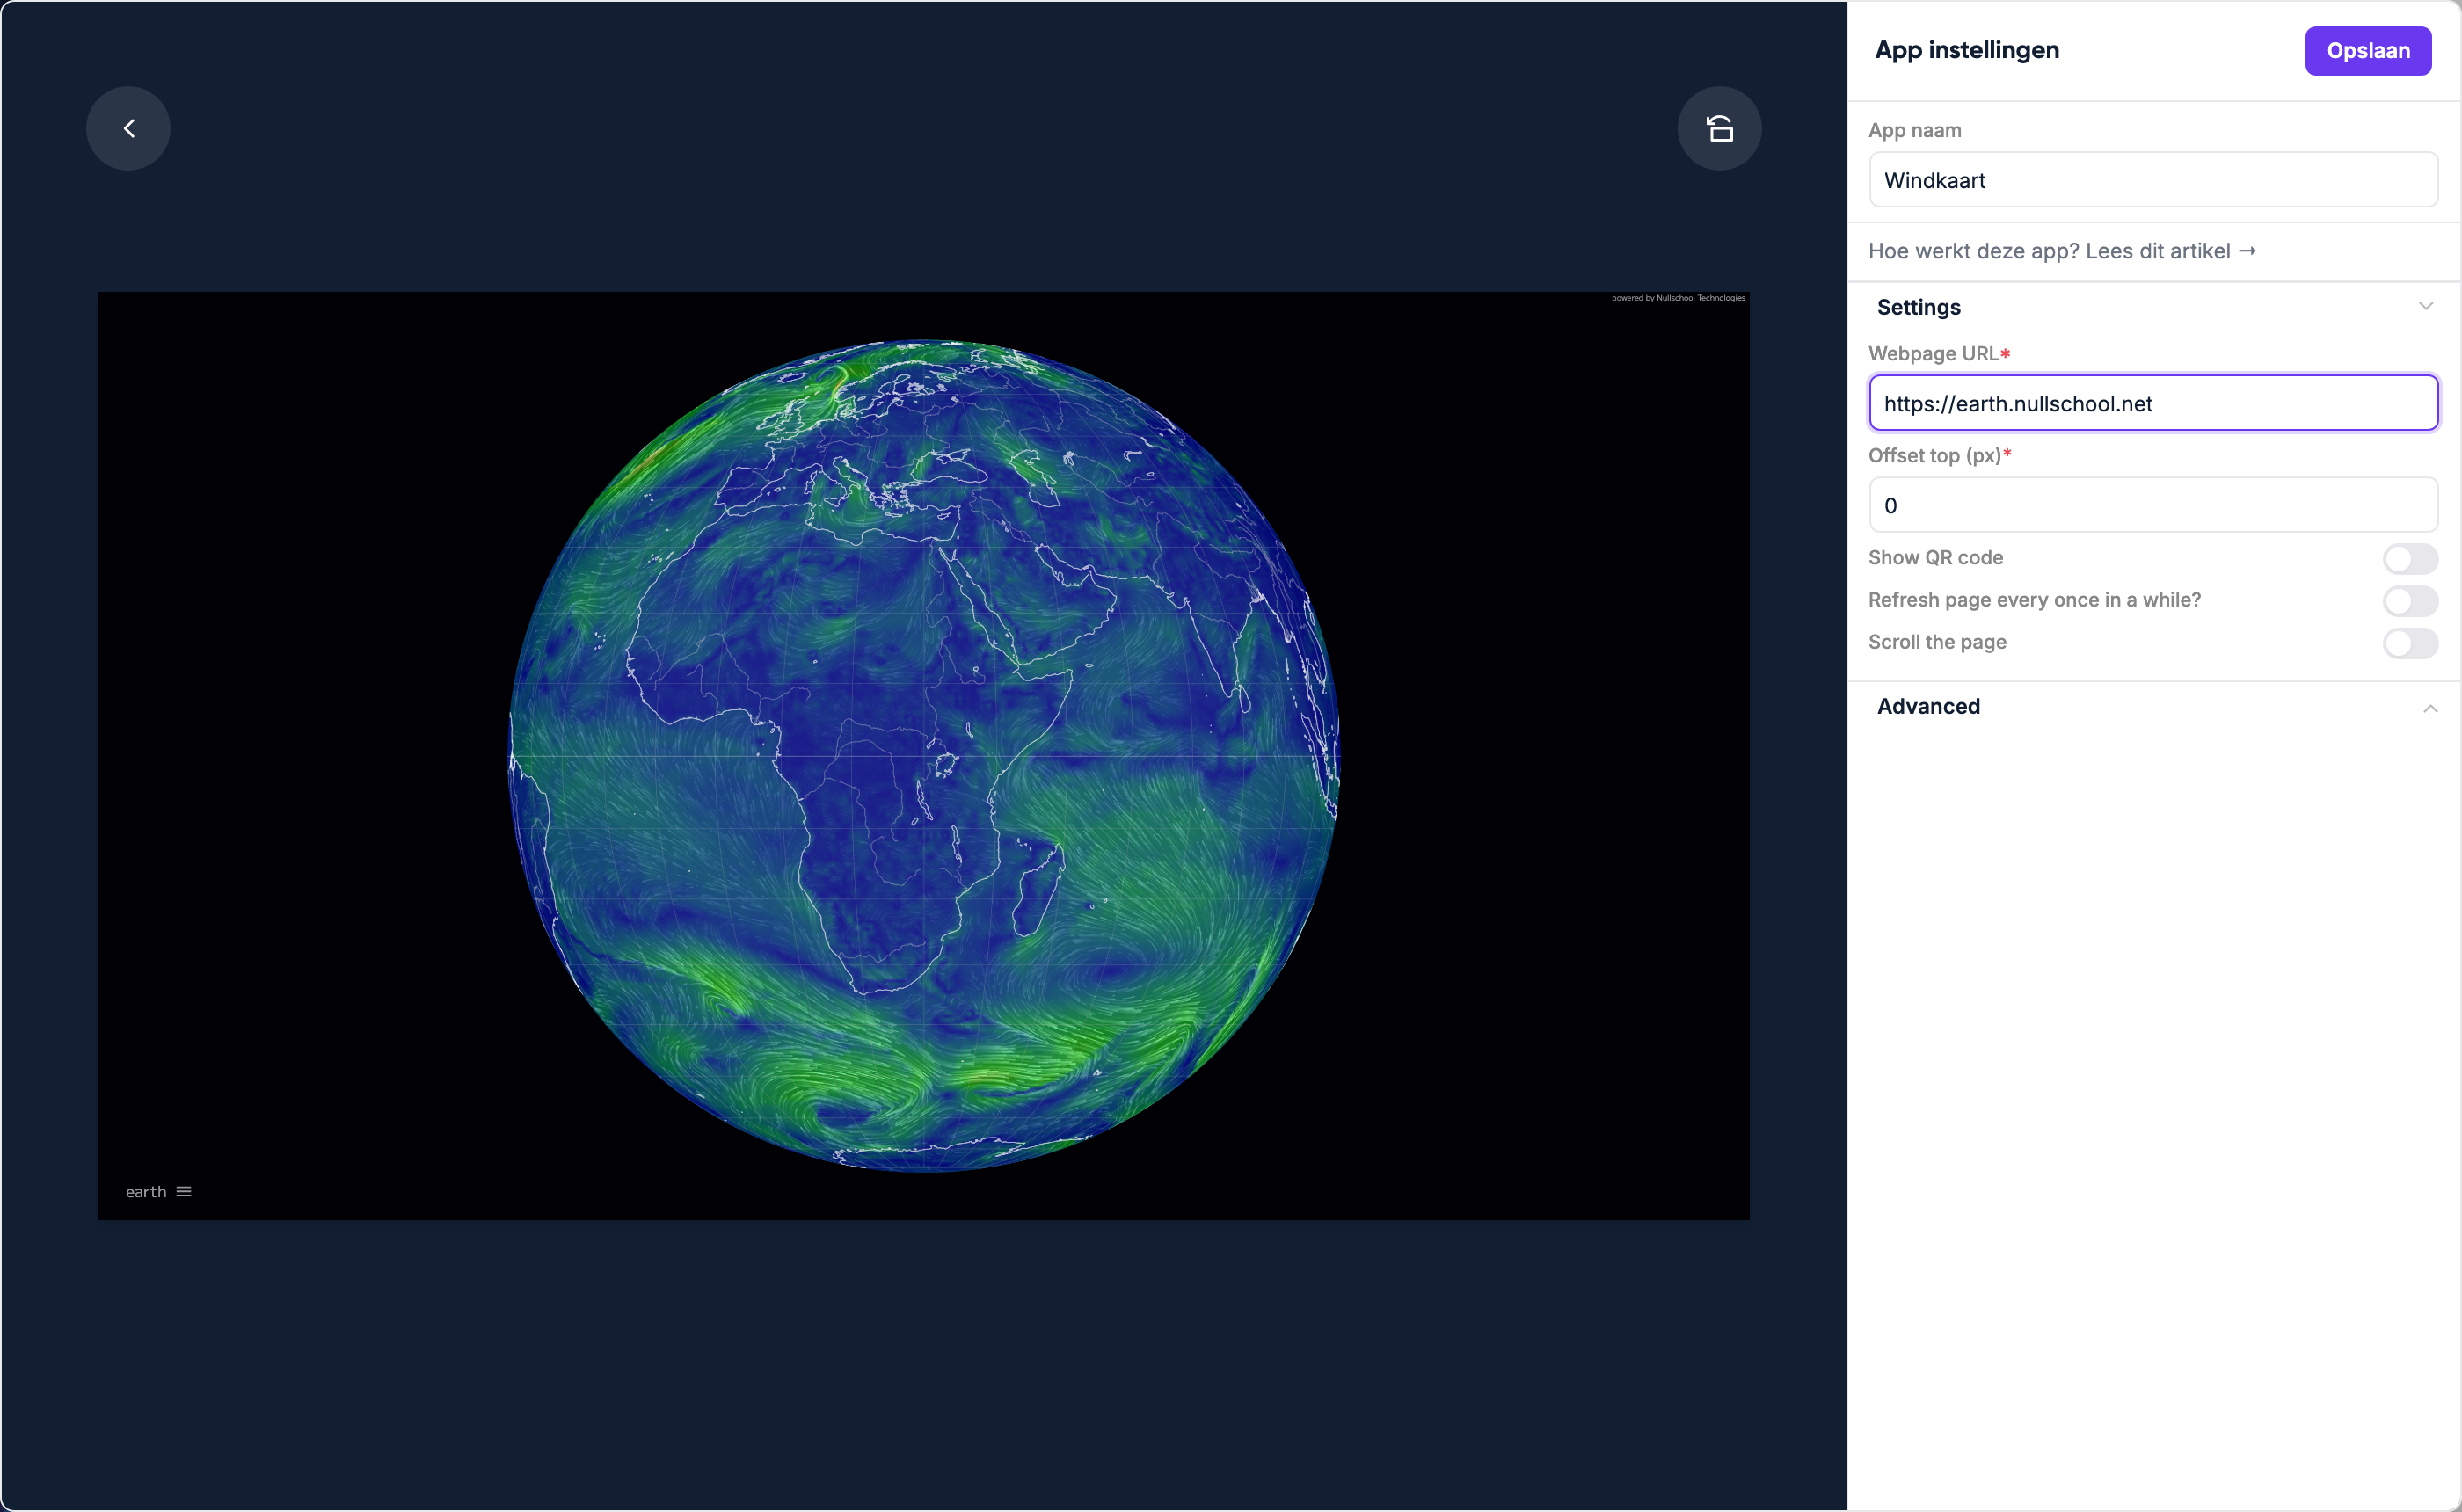Enable the Scroll the page toggle
The width and height of the screenshot is (2462, 1512).
[2410, 642]
